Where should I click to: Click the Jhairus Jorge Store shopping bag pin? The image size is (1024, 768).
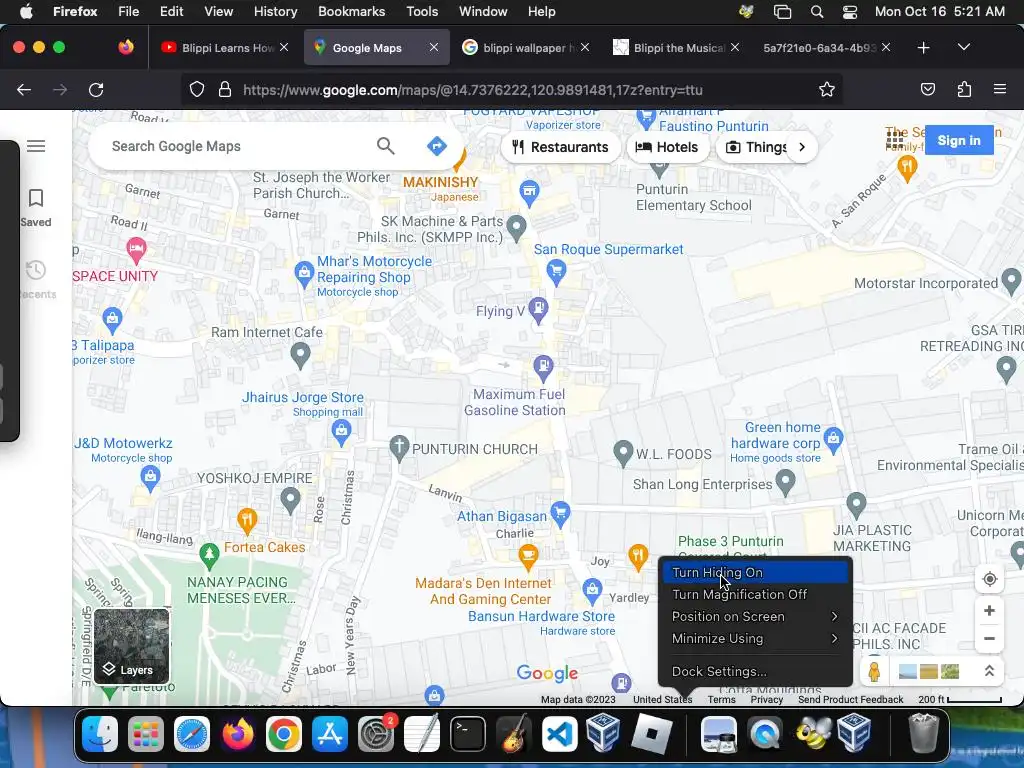click(341, 432)
